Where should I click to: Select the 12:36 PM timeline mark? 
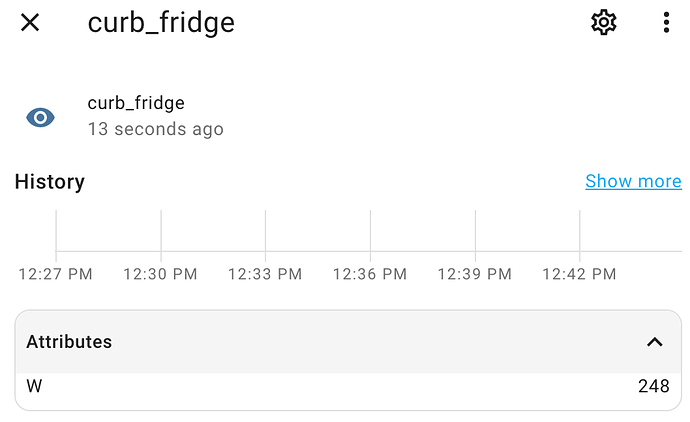coord(370,274)
